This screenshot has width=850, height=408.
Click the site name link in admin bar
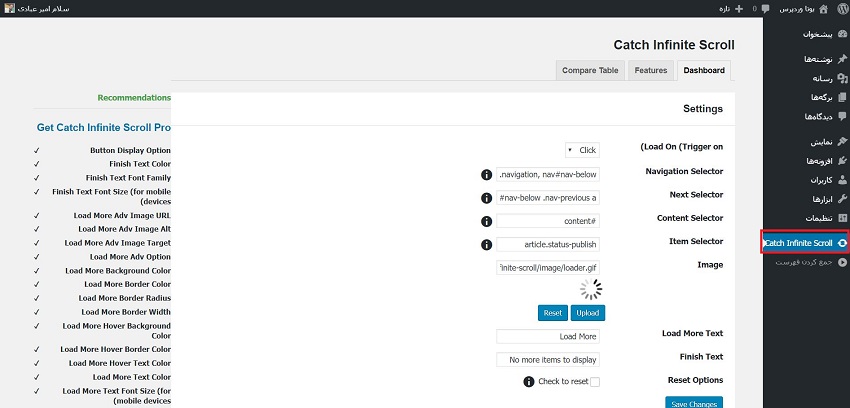tap(797, 9)
